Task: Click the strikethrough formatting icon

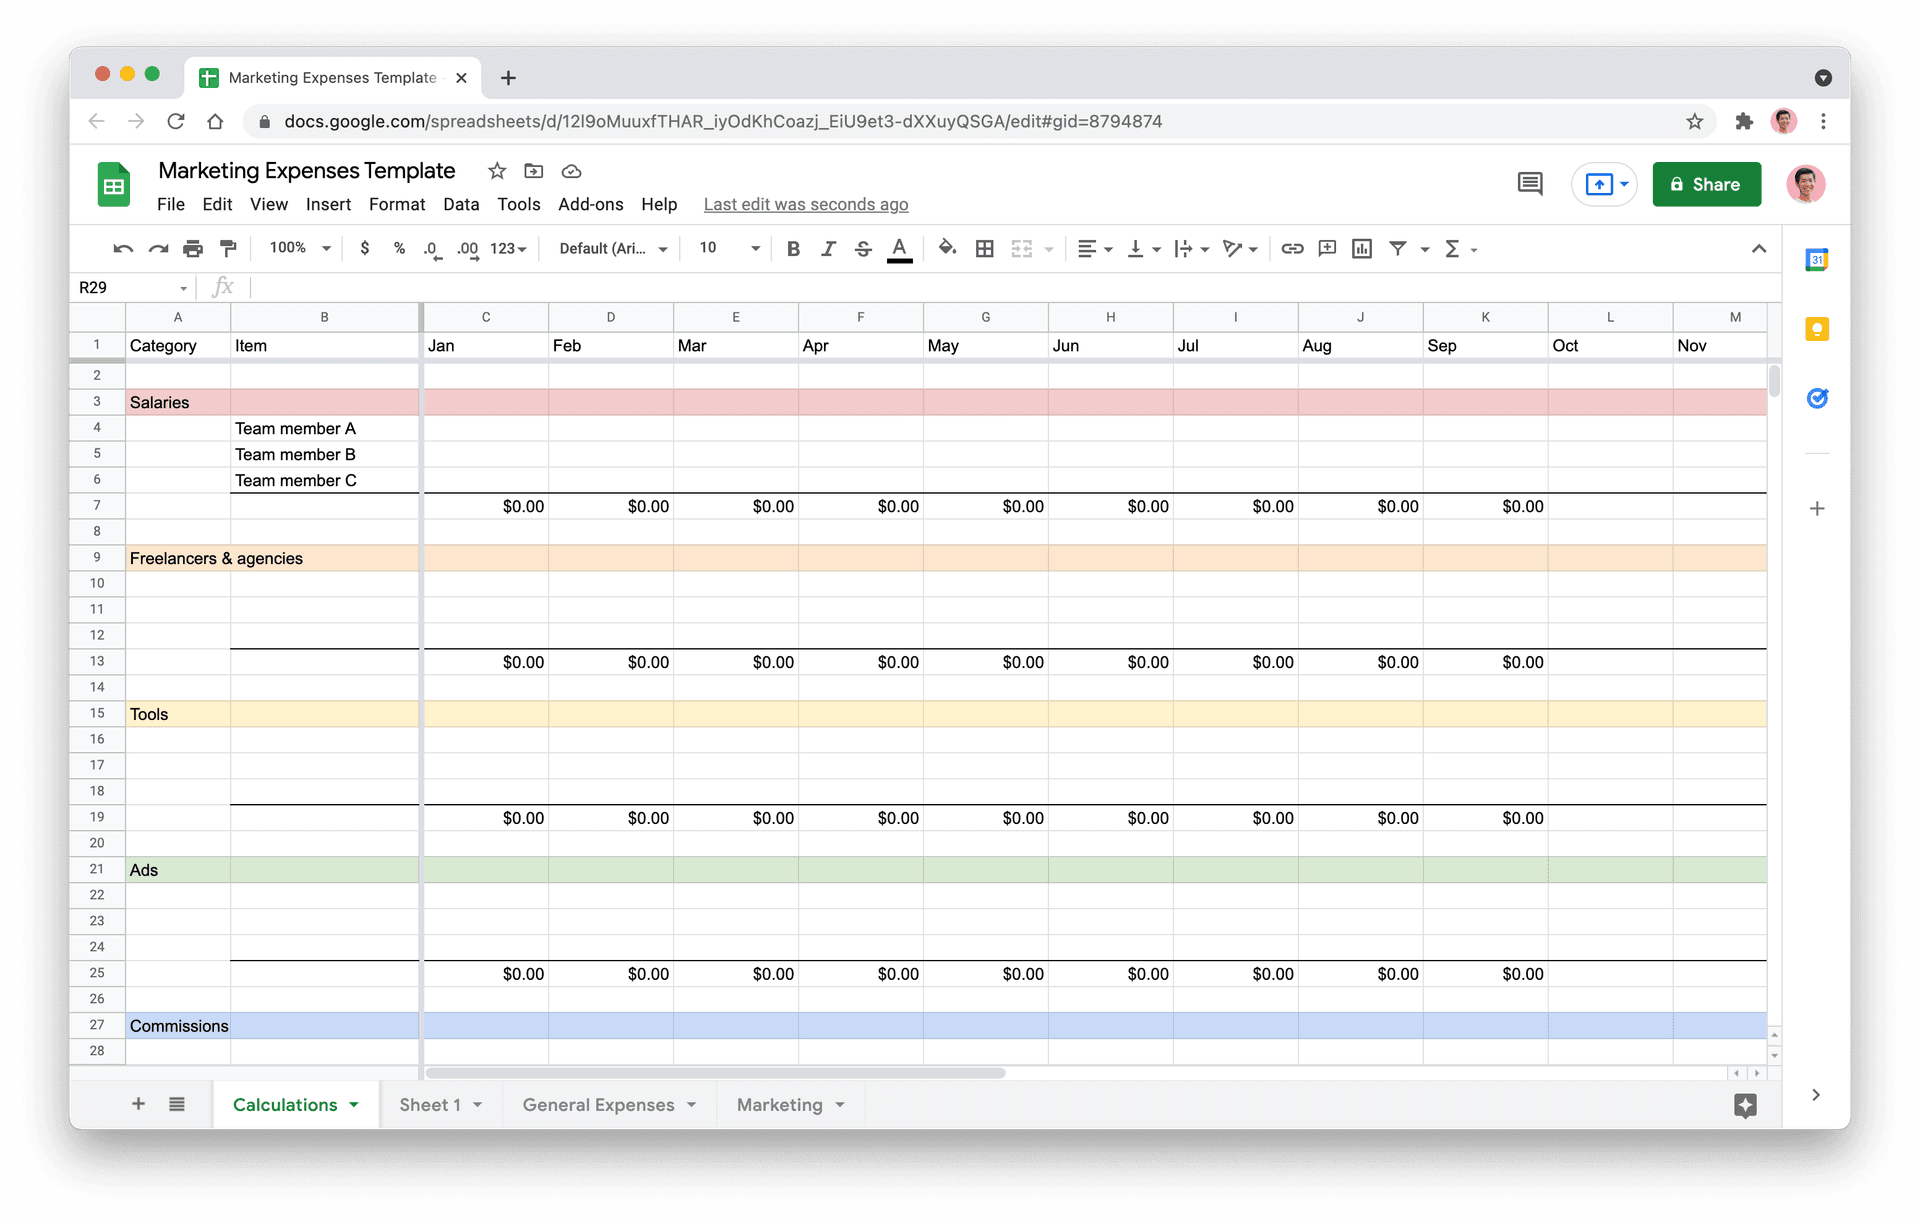Action: 865,249
